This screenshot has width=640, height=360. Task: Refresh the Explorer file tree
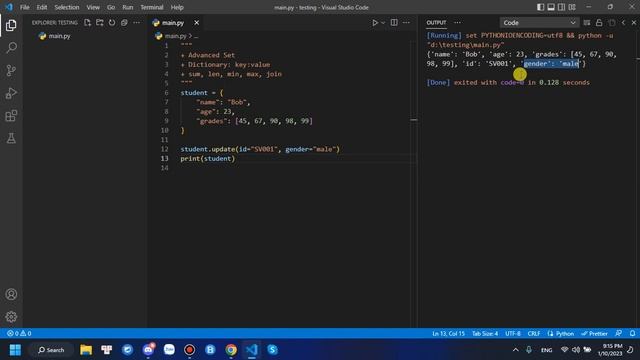(x=112, y=23)
